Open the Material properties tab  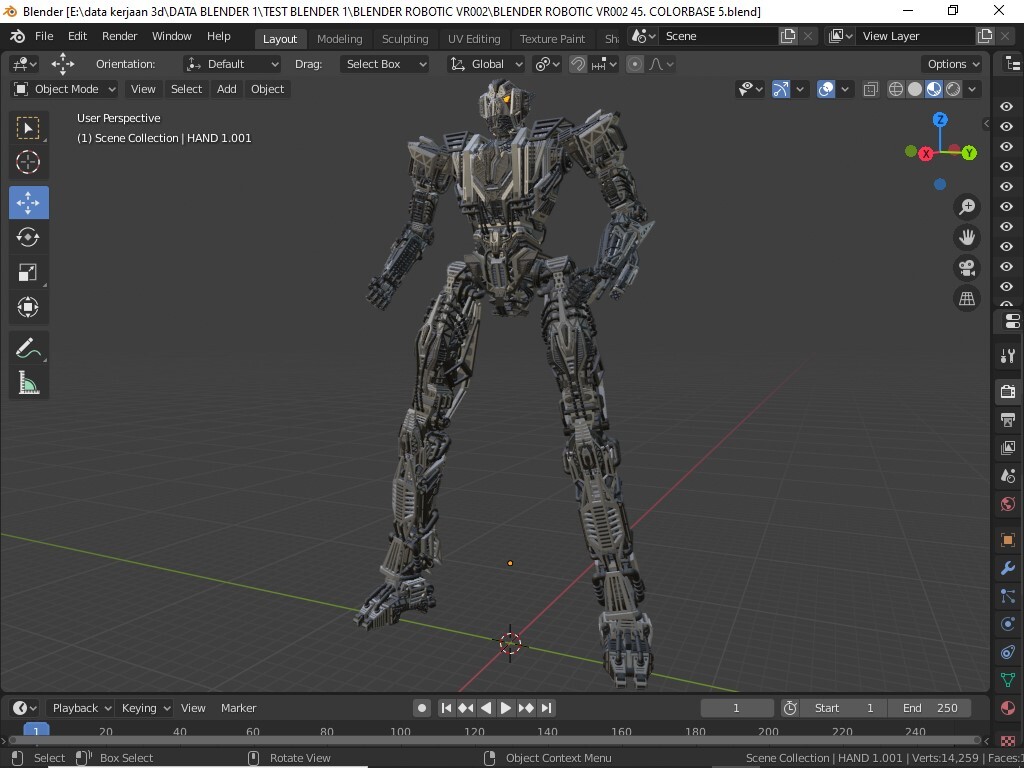(x=1007, y=708)
